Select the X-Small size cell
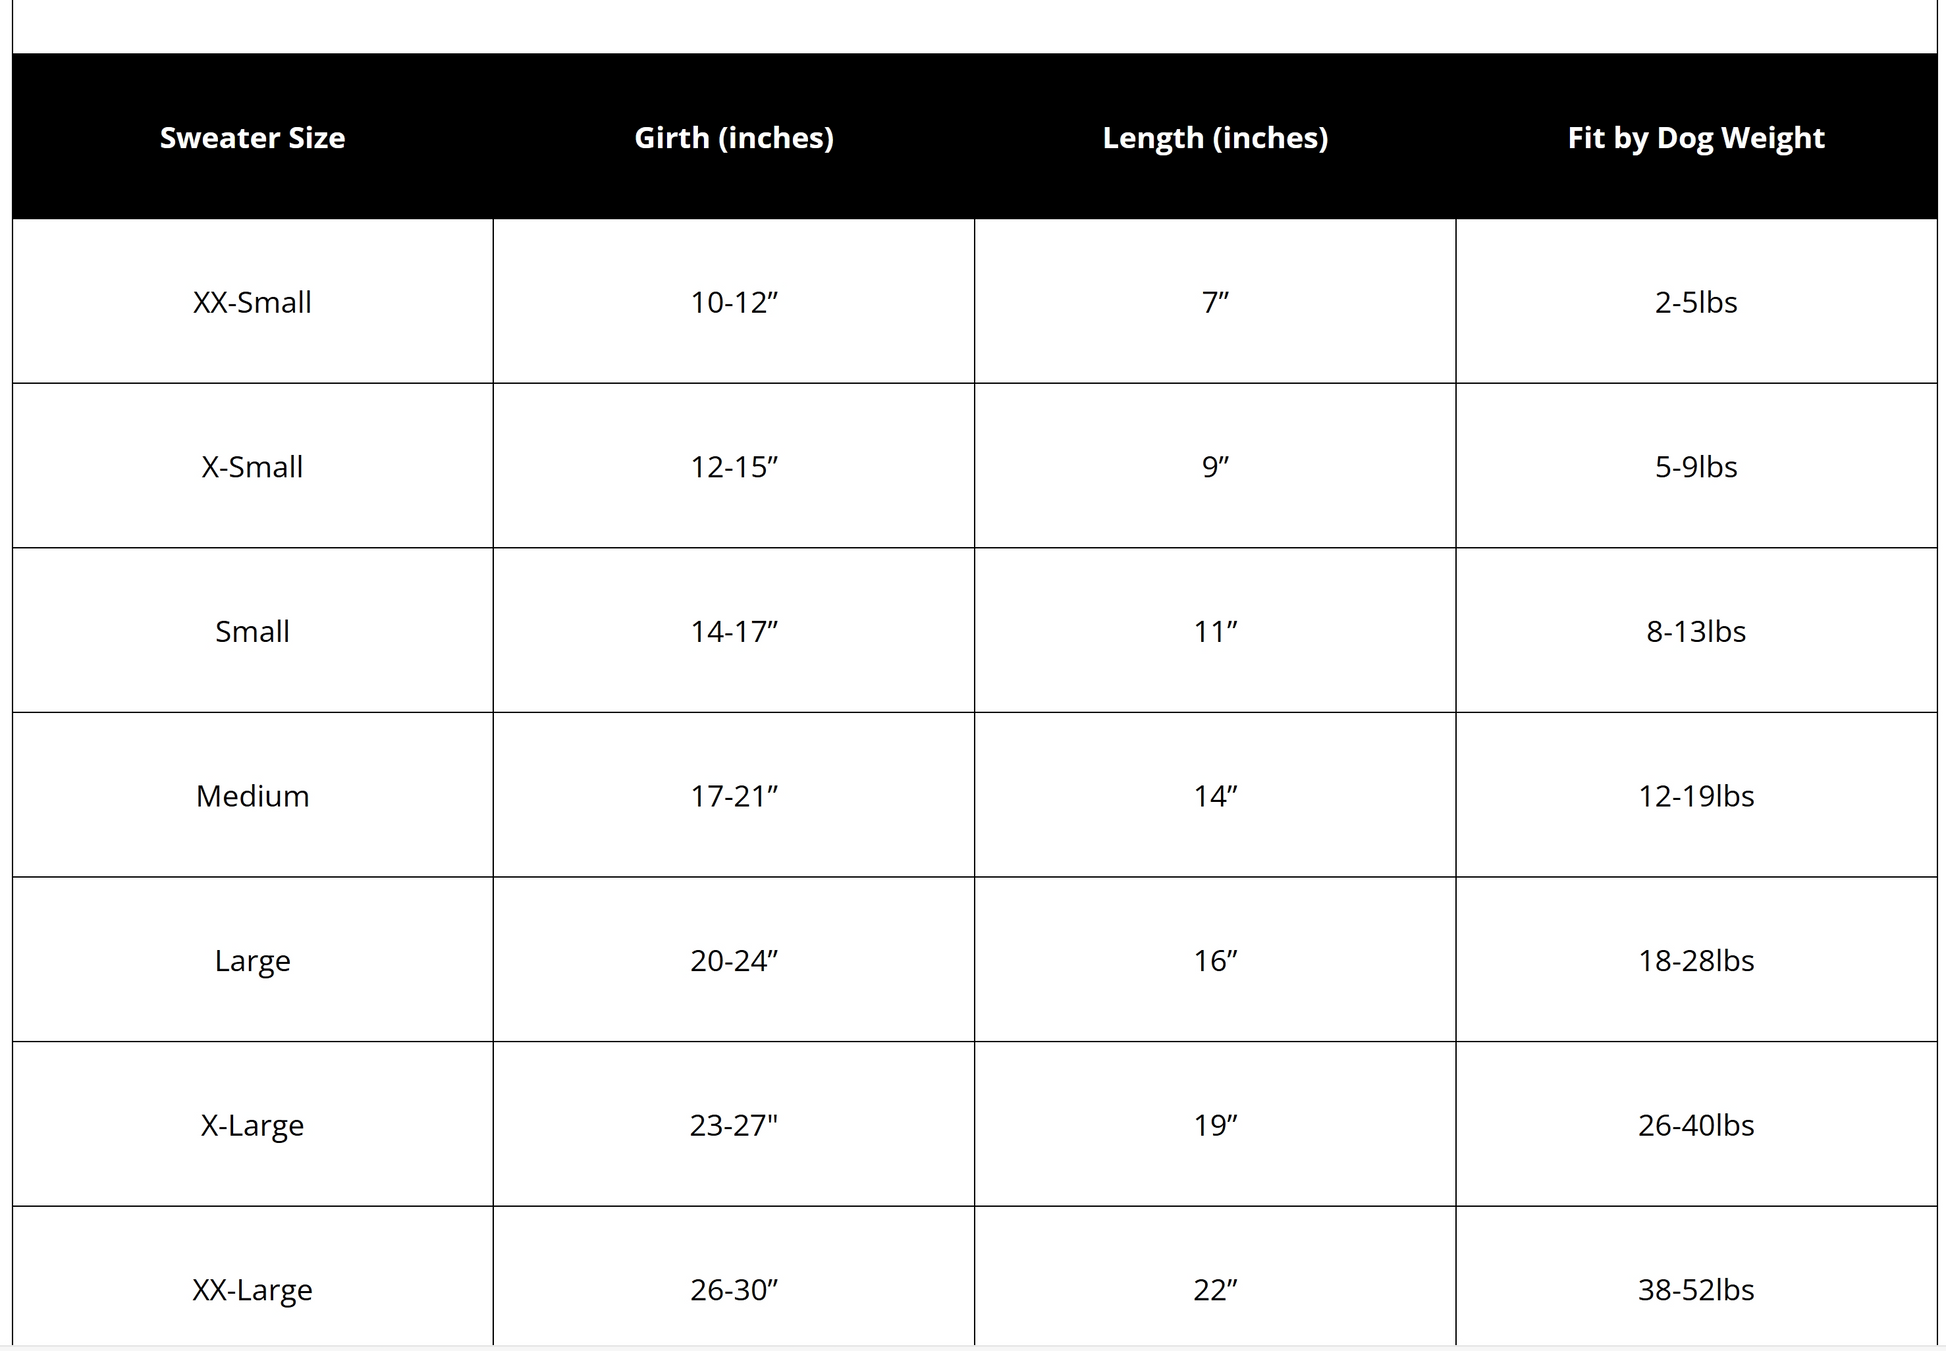1946x1351 pixels. tap(252, 467)
